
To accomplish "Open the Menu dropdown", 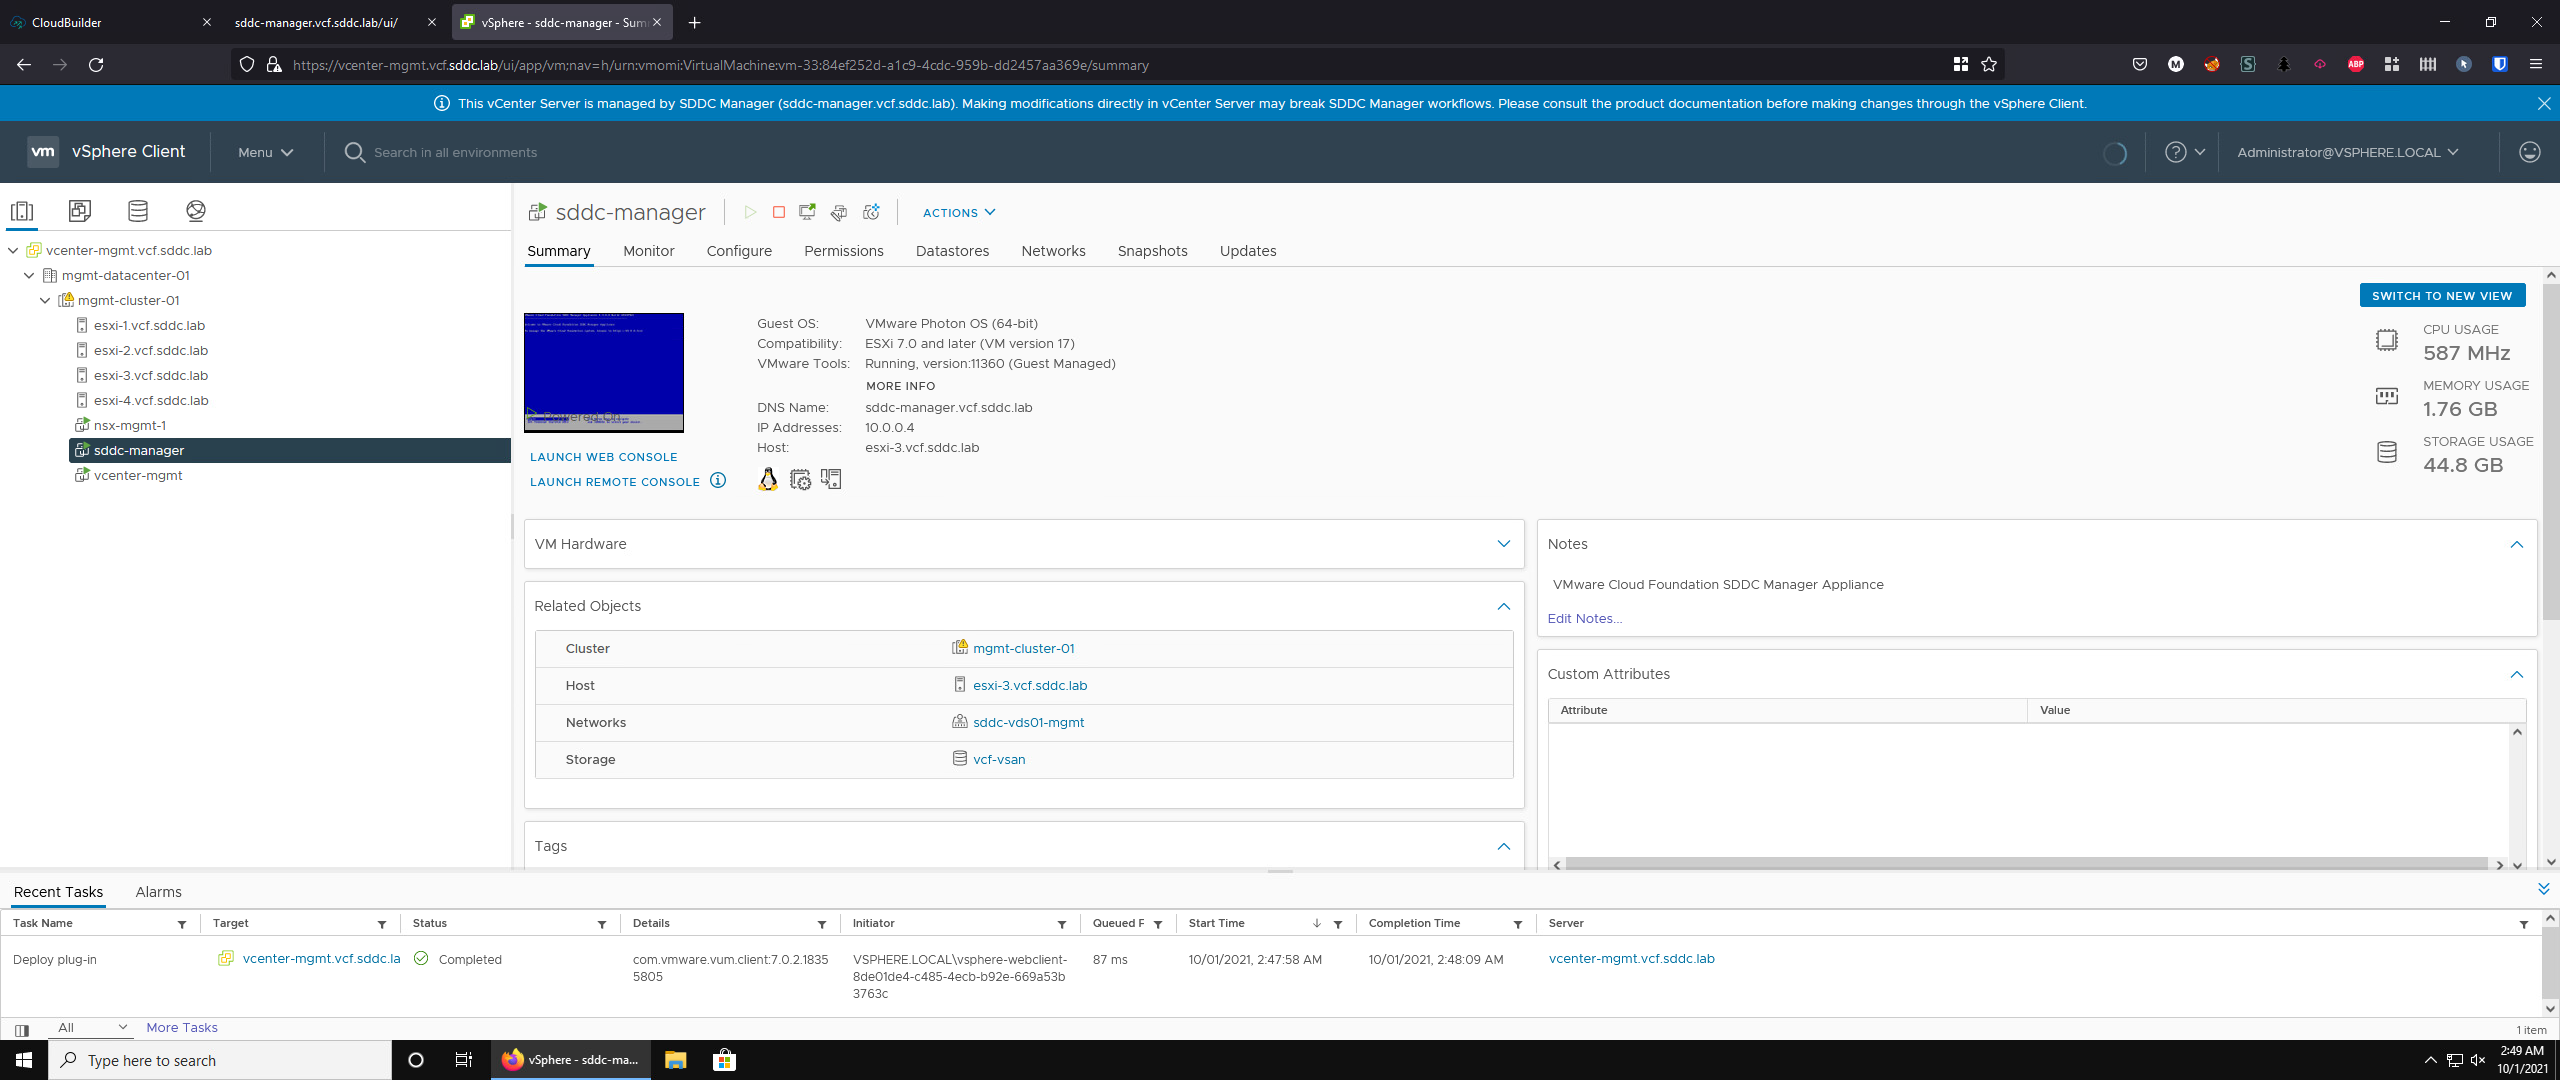I will point(265,153).
